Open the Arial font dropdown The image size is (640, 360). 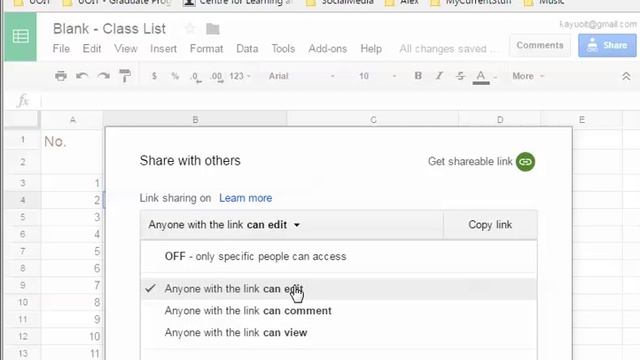(x=302, y=76)
